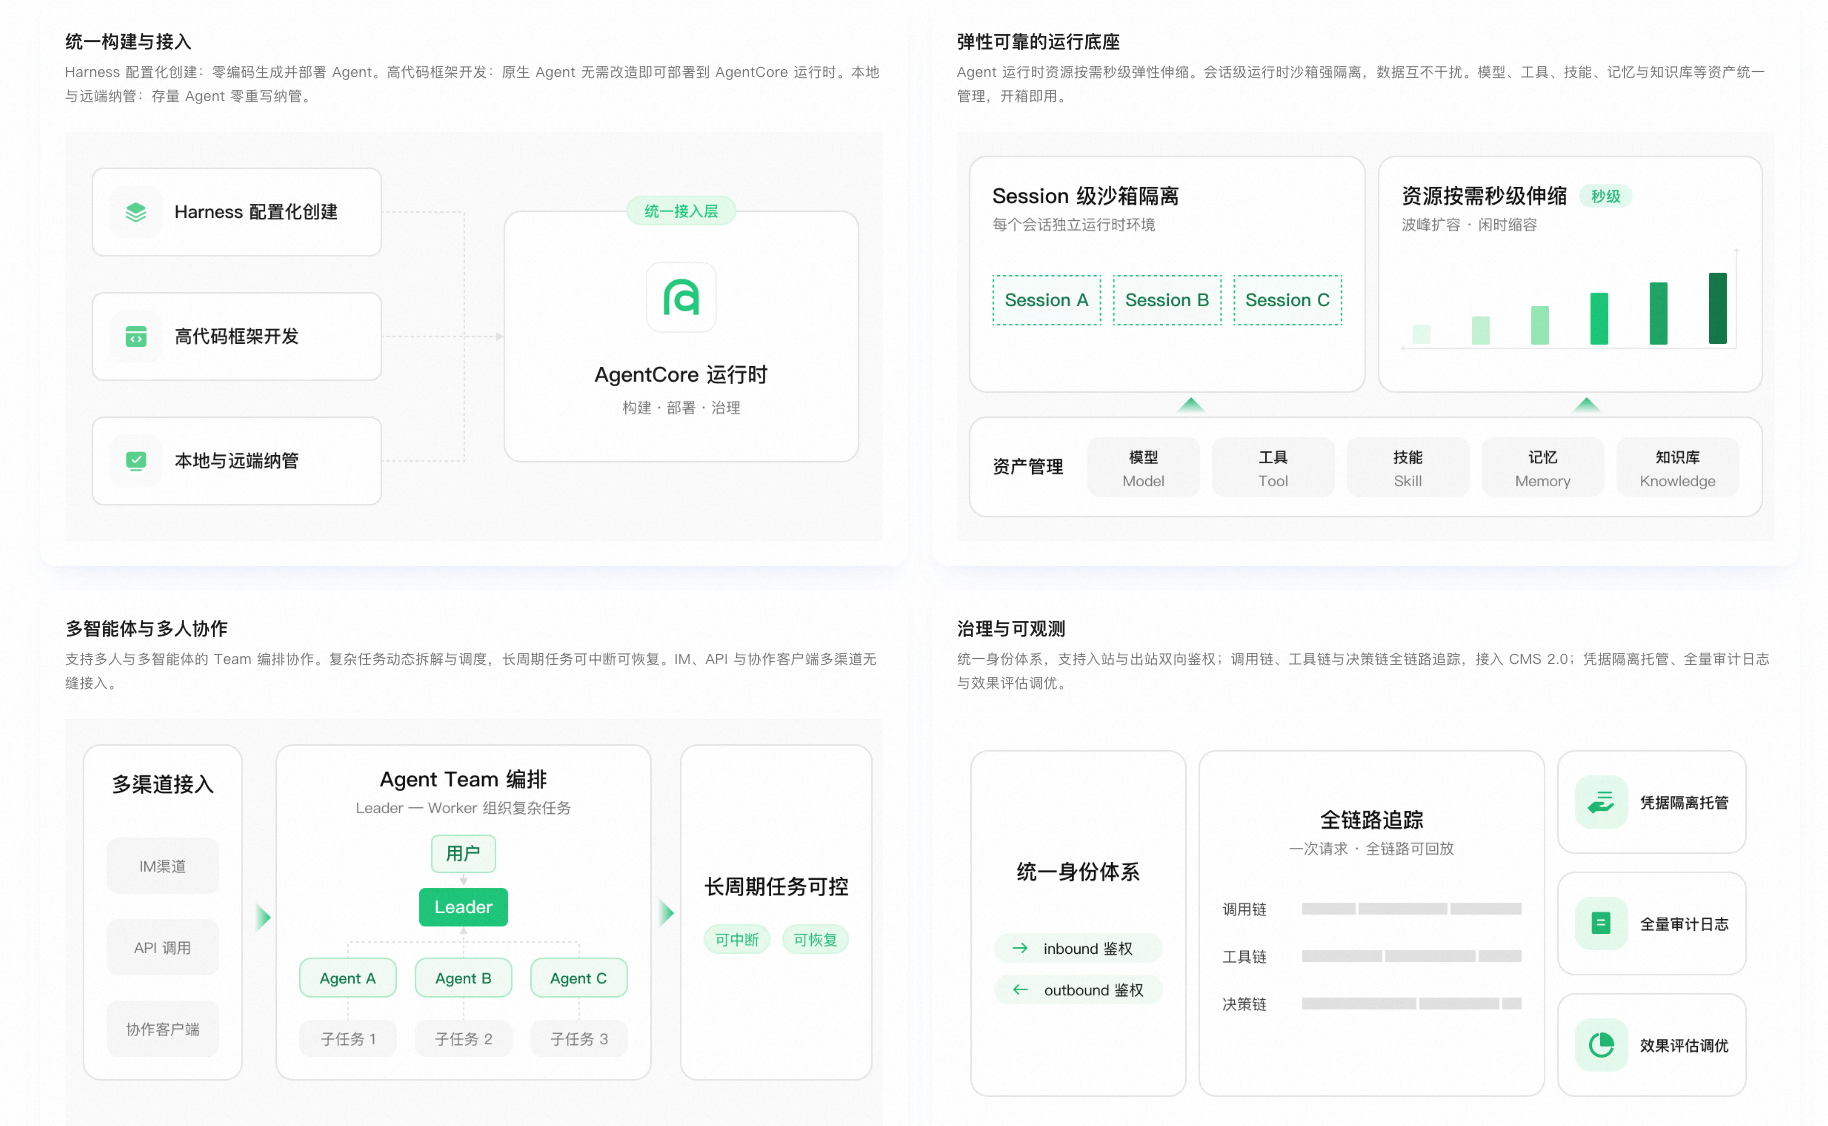Click the 效果评估调优 pie chart icon

pos(1601,1045)
